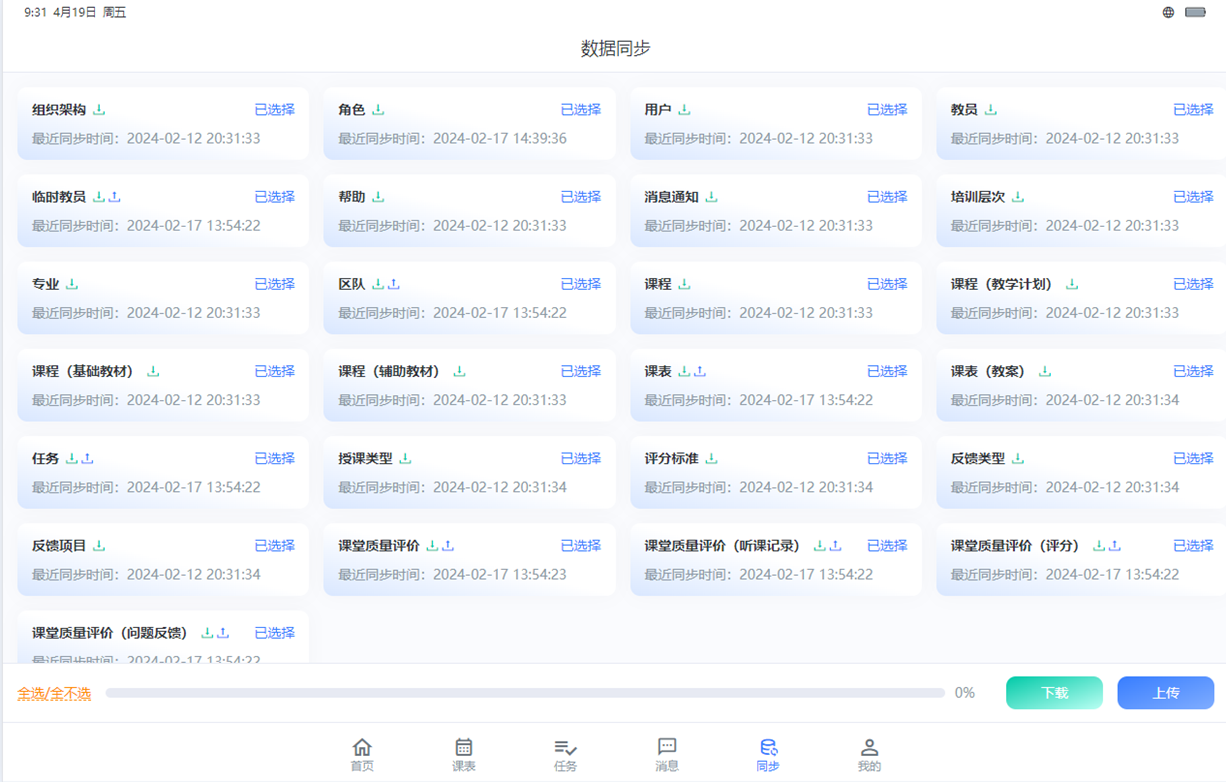Toggle 已选择 on the 组织架构 card
This screenshot has height=782, width=1226.
(274, 110)
